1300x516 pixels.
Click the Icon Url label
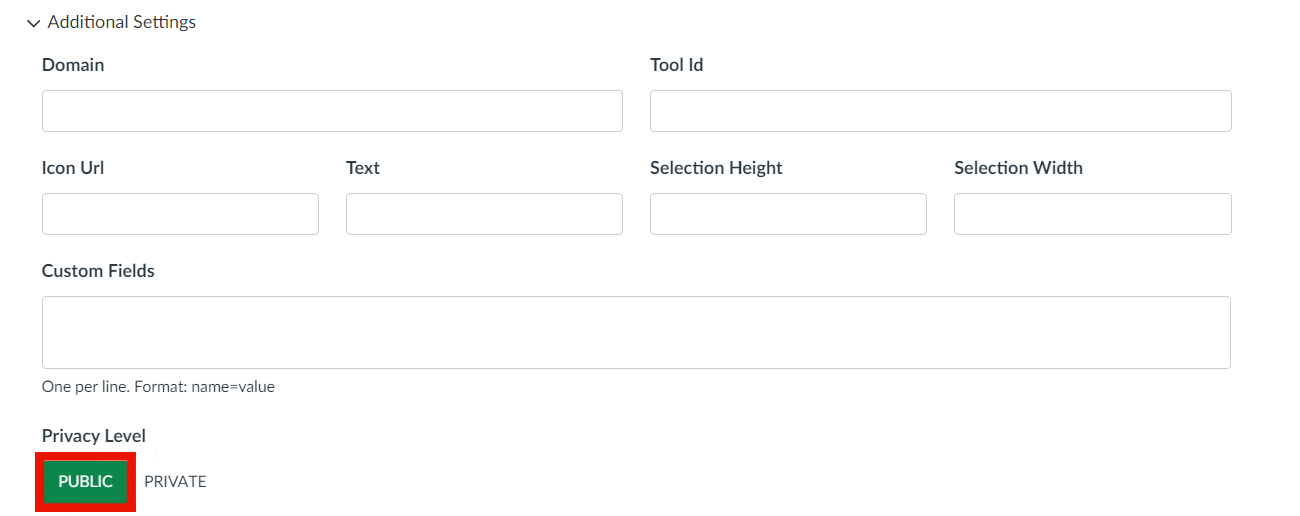(x=73, y=168)
